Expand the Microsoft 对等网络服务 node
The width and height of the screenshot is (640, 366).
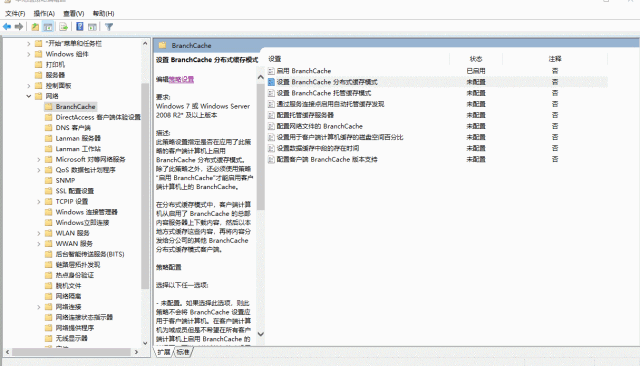(39, 160)
